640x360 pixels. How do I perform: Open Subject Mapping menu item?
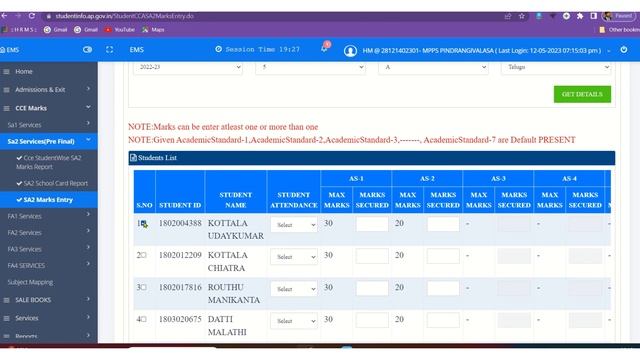tap(30, 282)
